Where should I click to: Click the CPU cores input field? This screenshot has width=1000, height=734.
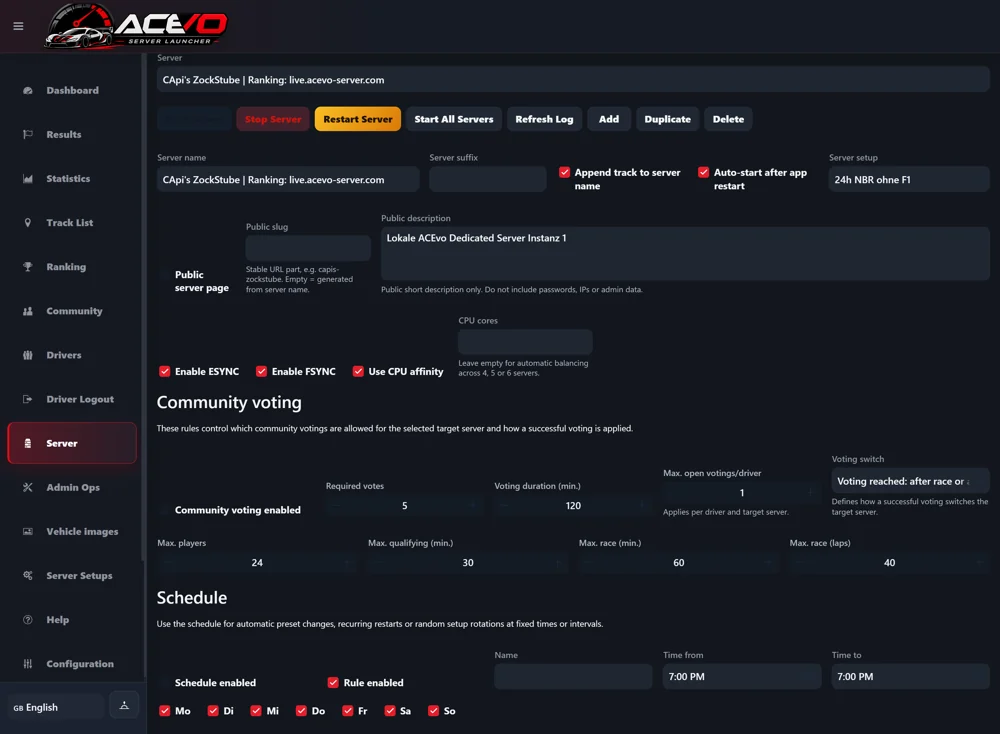click(526, 342)
